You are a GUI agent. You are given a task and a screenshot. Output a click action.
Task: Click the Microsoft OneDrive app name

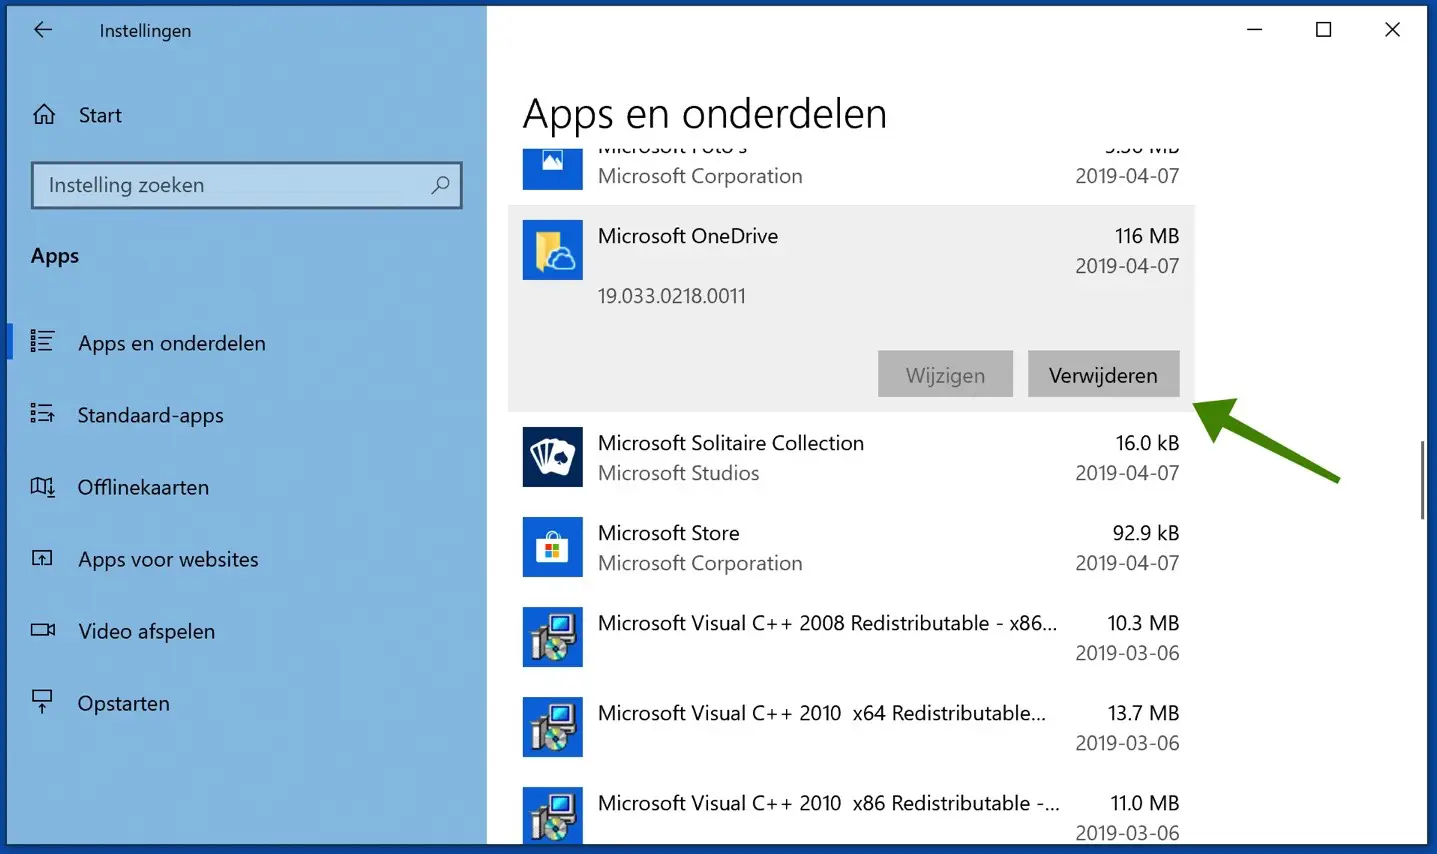(688, 236)
